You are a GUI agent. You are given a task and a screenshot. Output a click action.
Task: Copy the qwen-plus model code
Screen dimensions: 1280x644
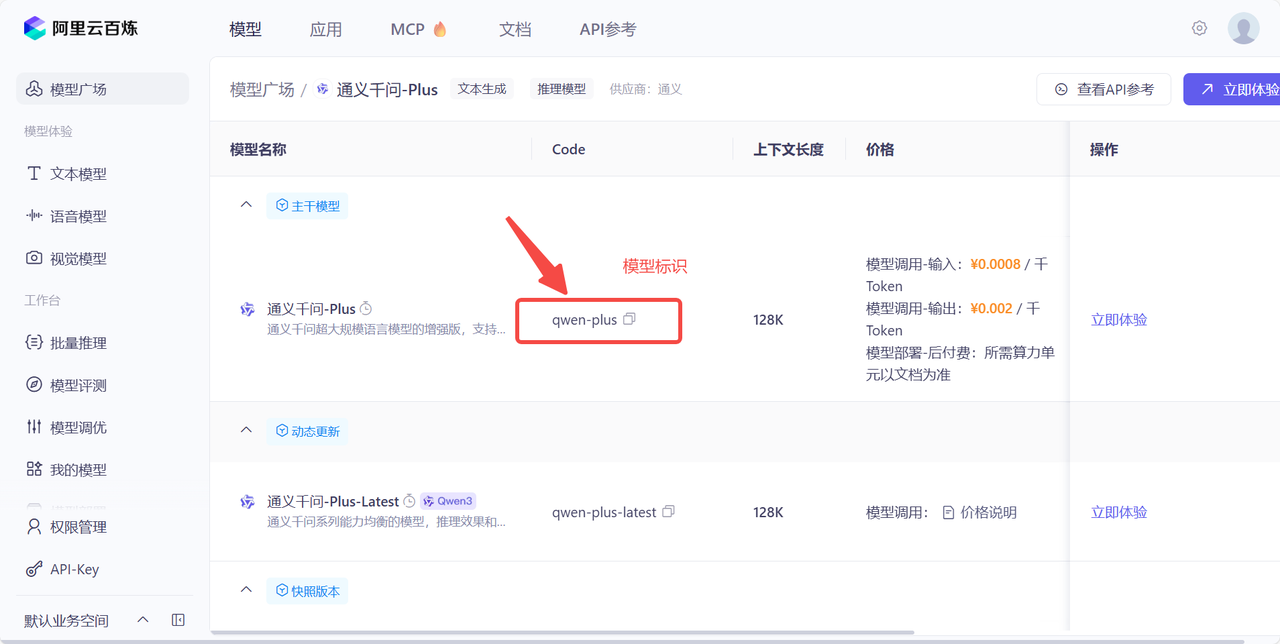629,319
